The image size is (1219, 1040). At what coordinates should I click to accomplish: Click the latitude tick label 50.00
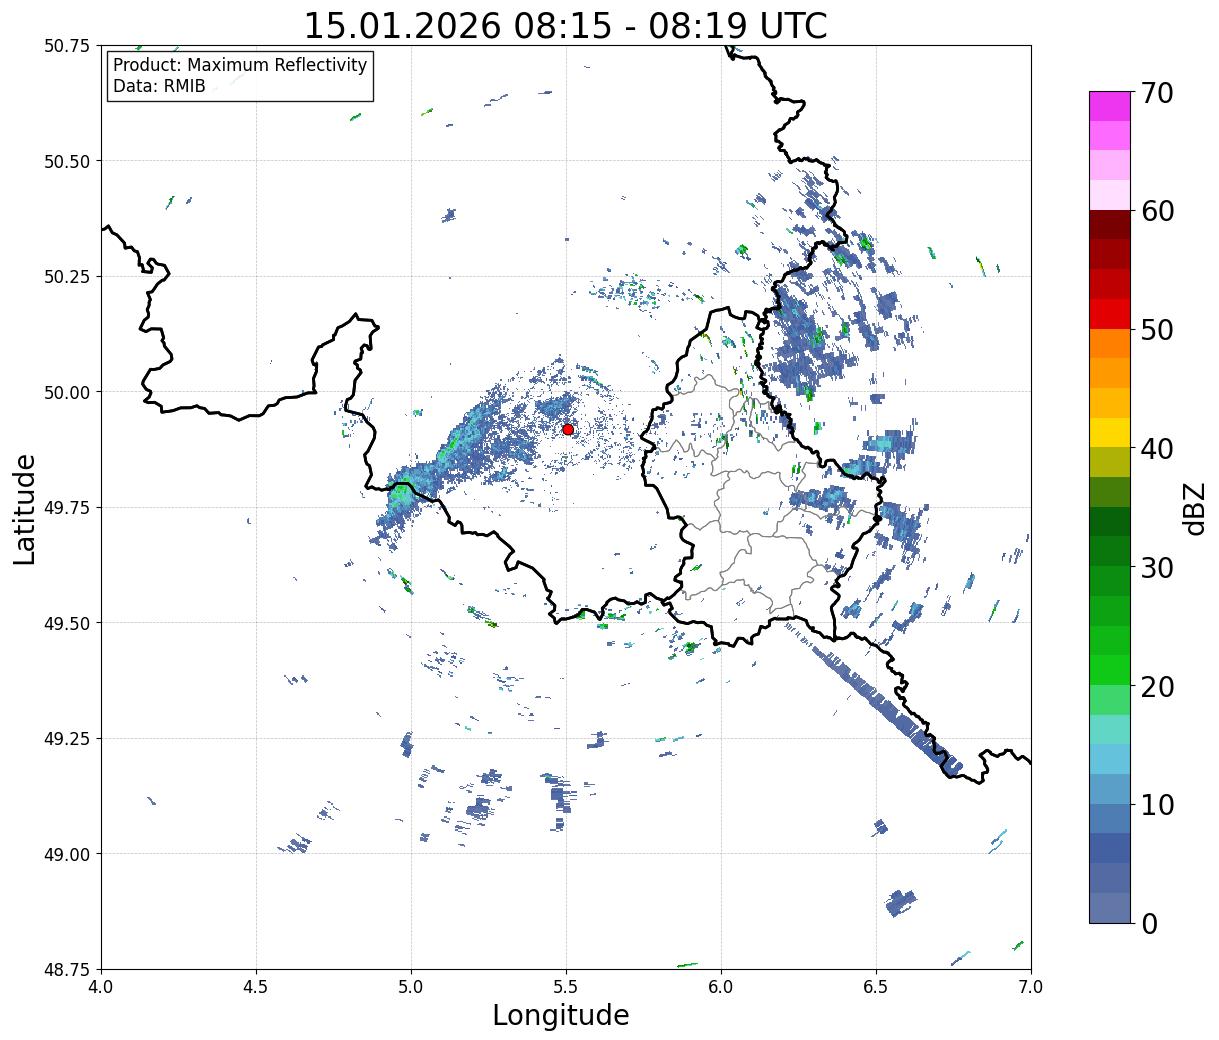(67, 392)
